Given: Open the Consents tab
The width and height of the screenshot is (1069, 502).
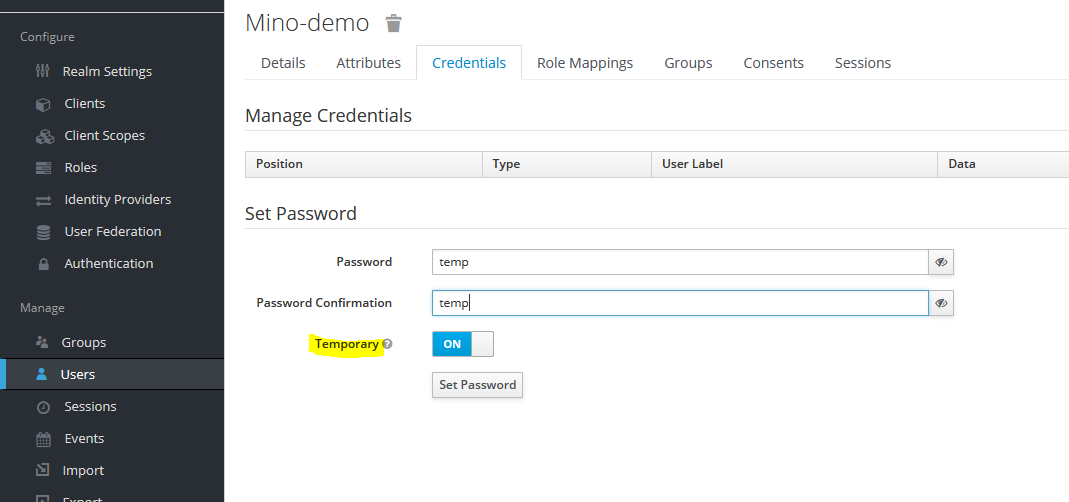Looking at the screenshot, I should pos(773,63).
